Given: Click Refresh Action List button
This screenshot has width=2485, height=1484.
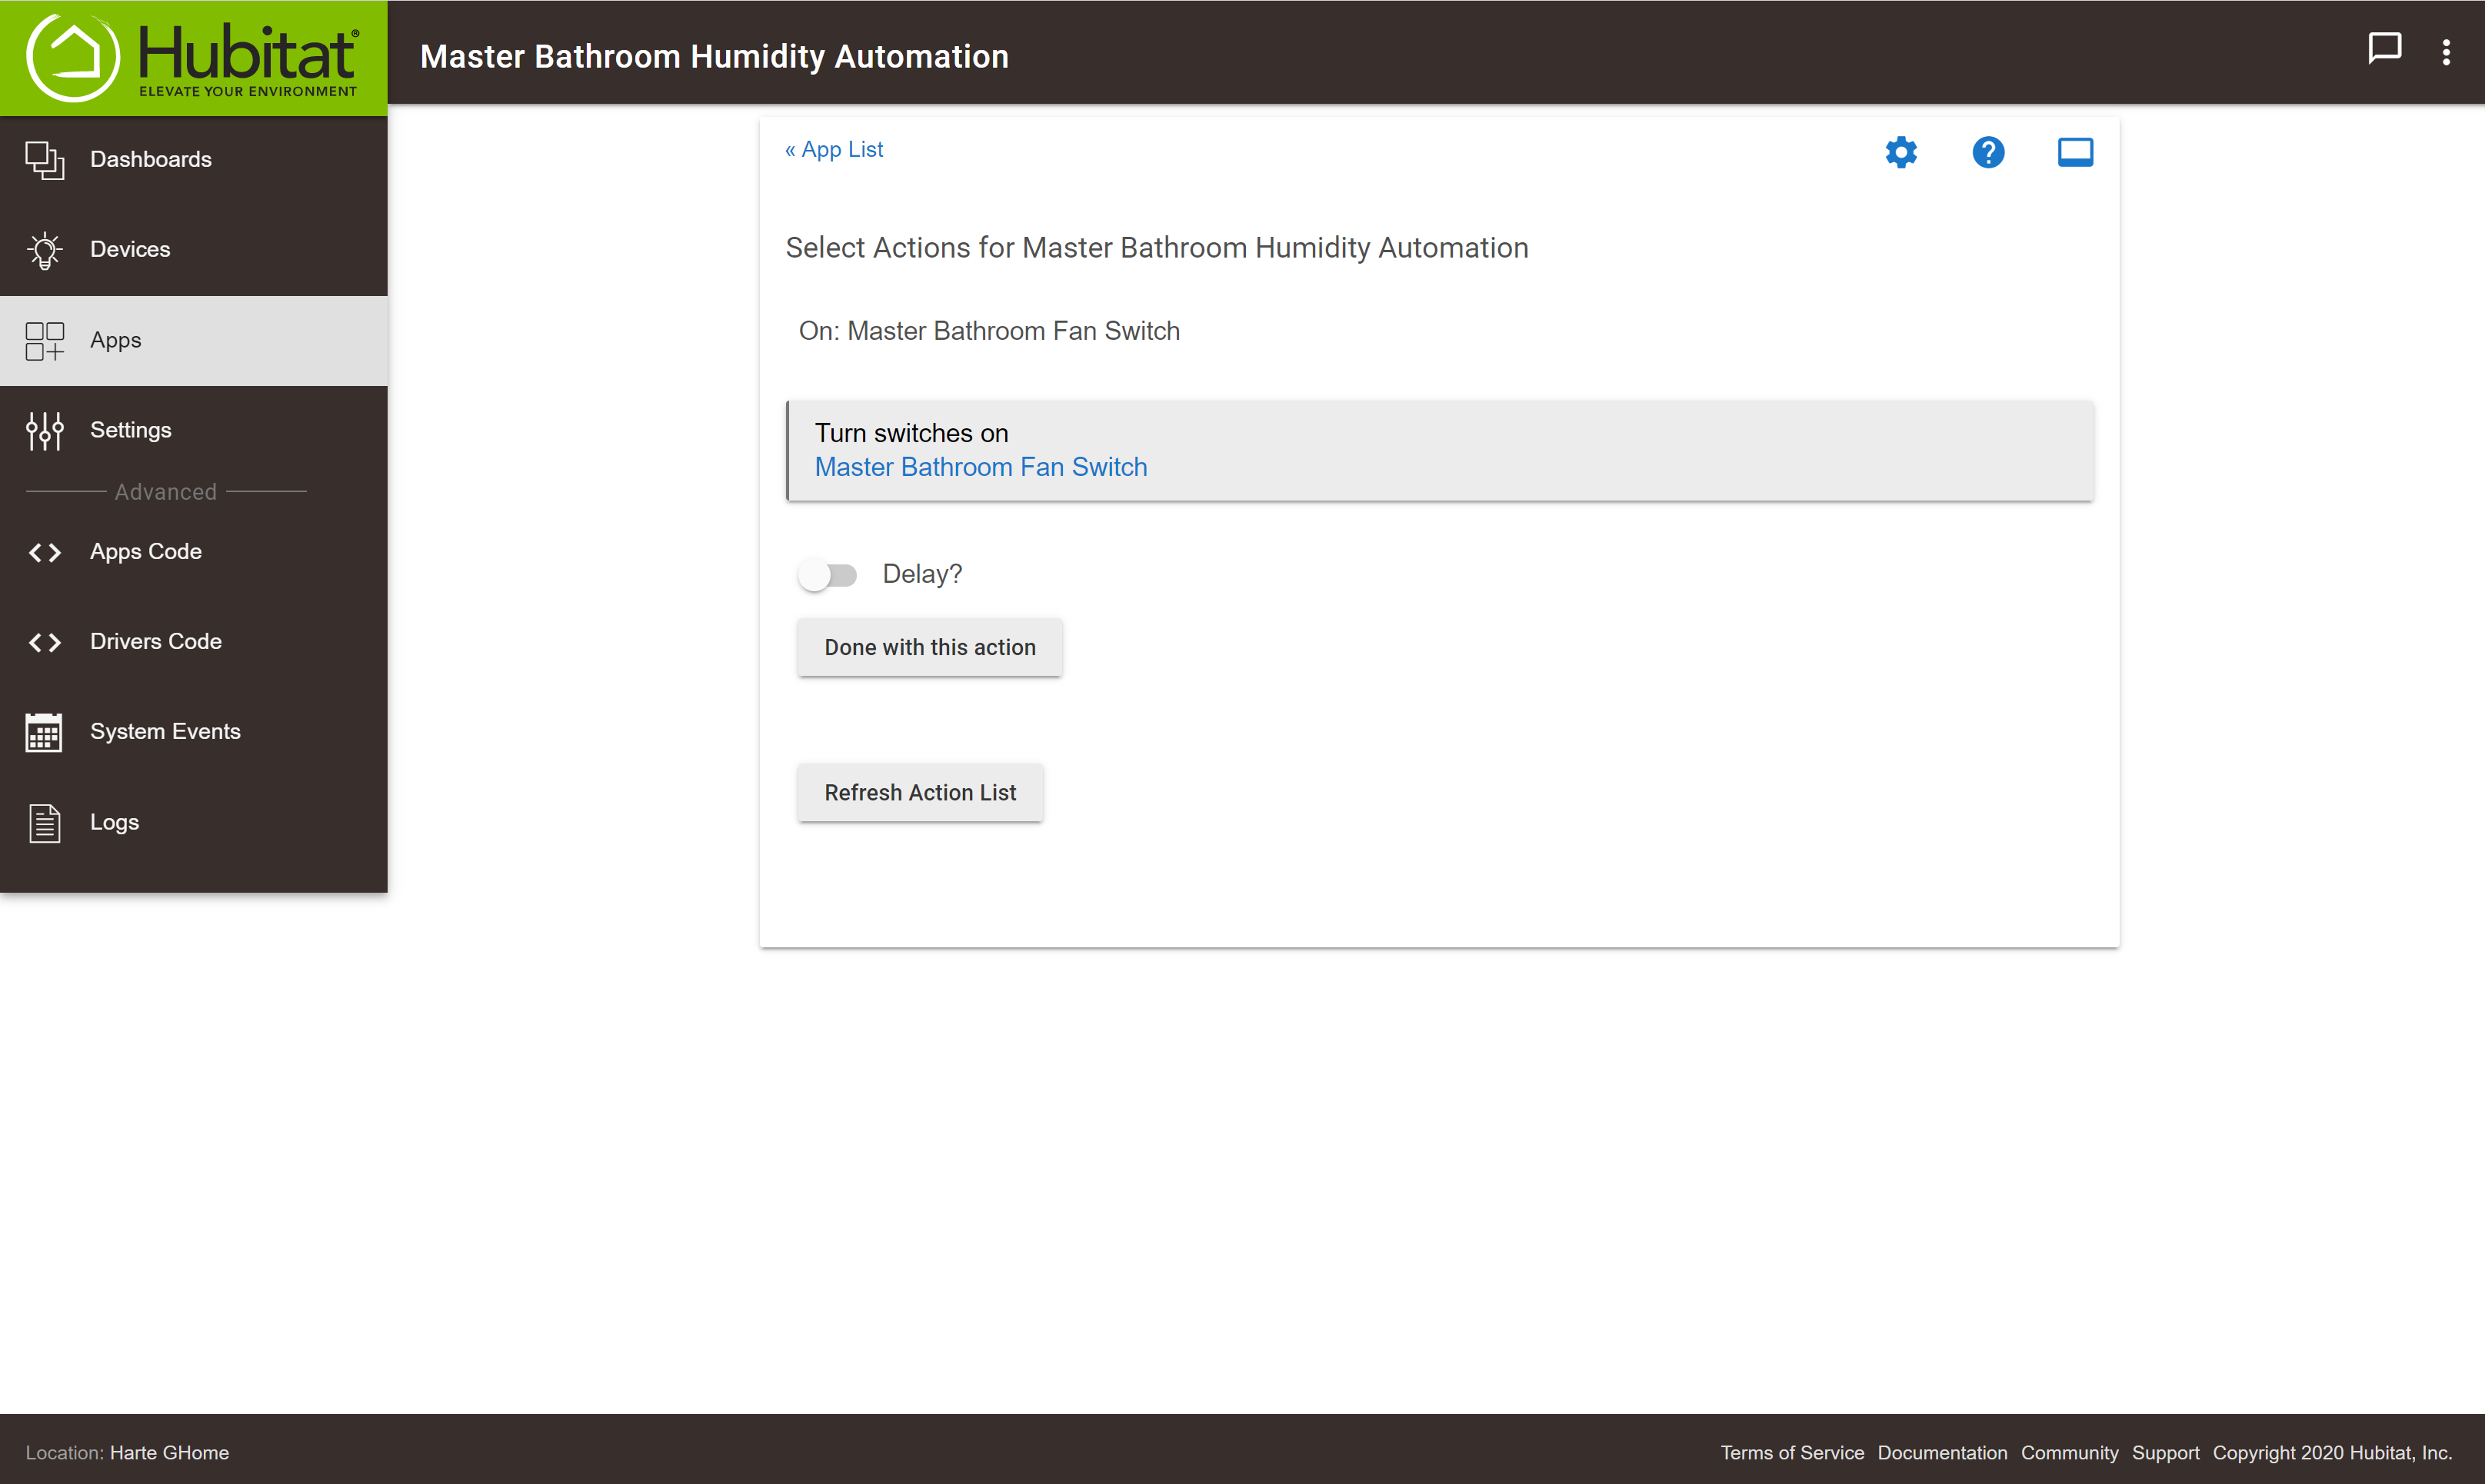Looking at the screenshot, I should [x=919, y=792].
